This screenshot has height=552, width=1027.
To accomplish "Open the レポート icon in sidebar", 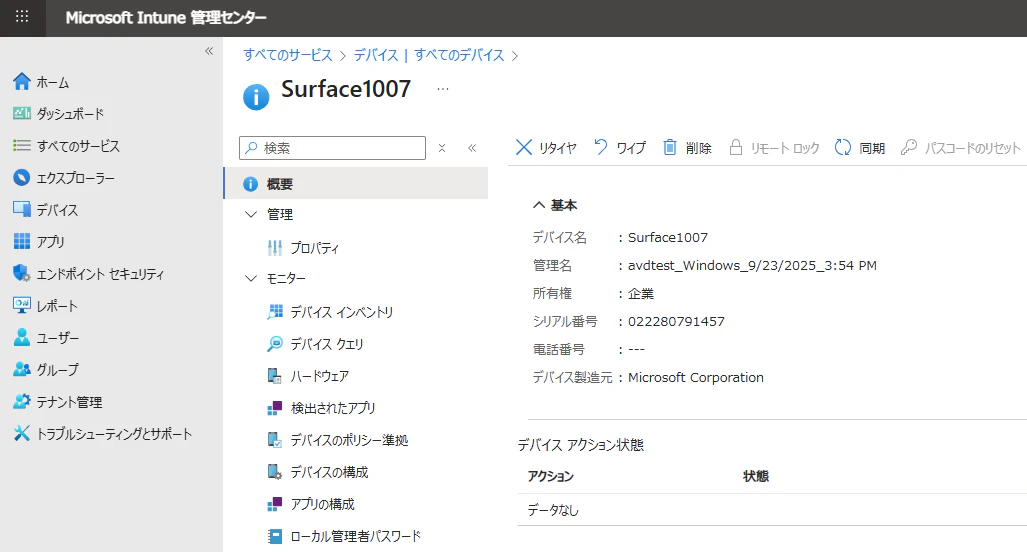I will 22,305.
